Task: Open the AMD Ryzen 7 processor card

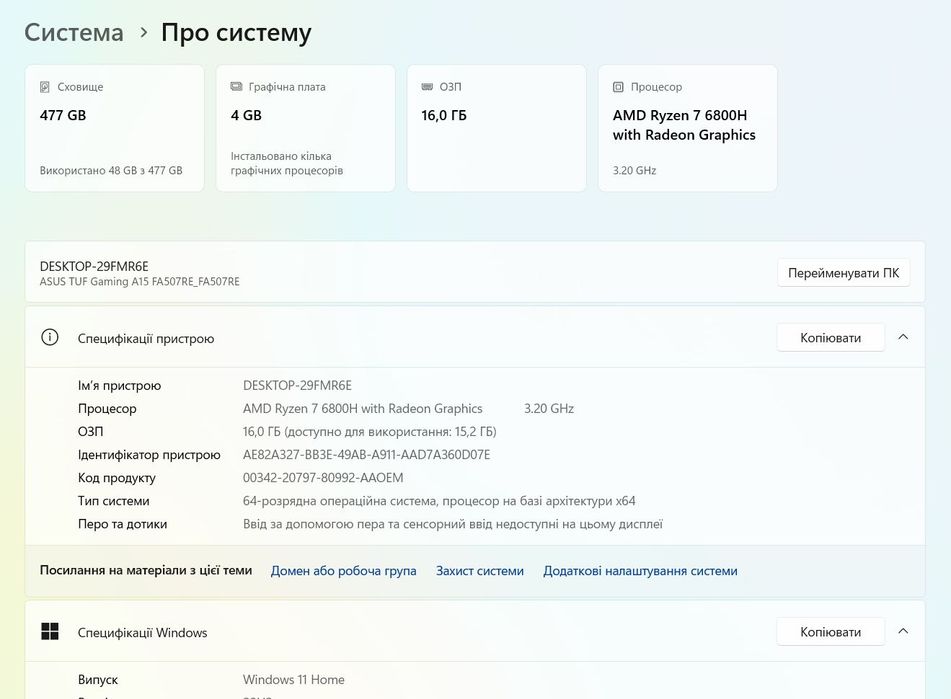Action: point(687,128)
